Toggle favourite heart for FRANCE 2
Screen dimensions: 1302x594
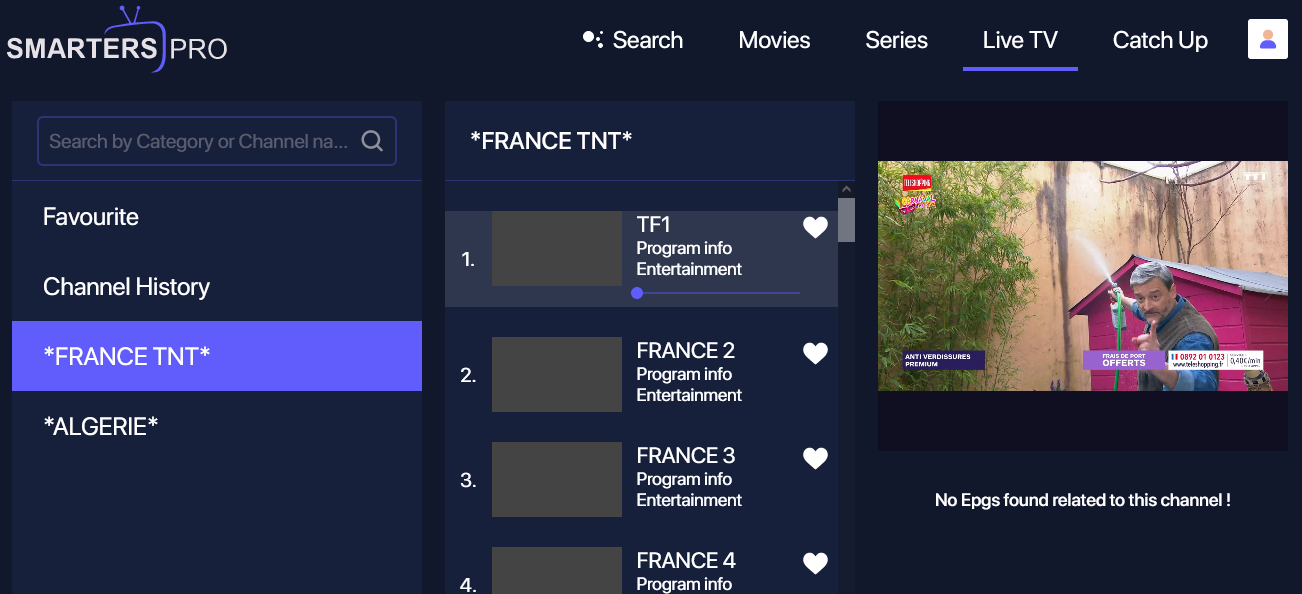coord(816,353)
